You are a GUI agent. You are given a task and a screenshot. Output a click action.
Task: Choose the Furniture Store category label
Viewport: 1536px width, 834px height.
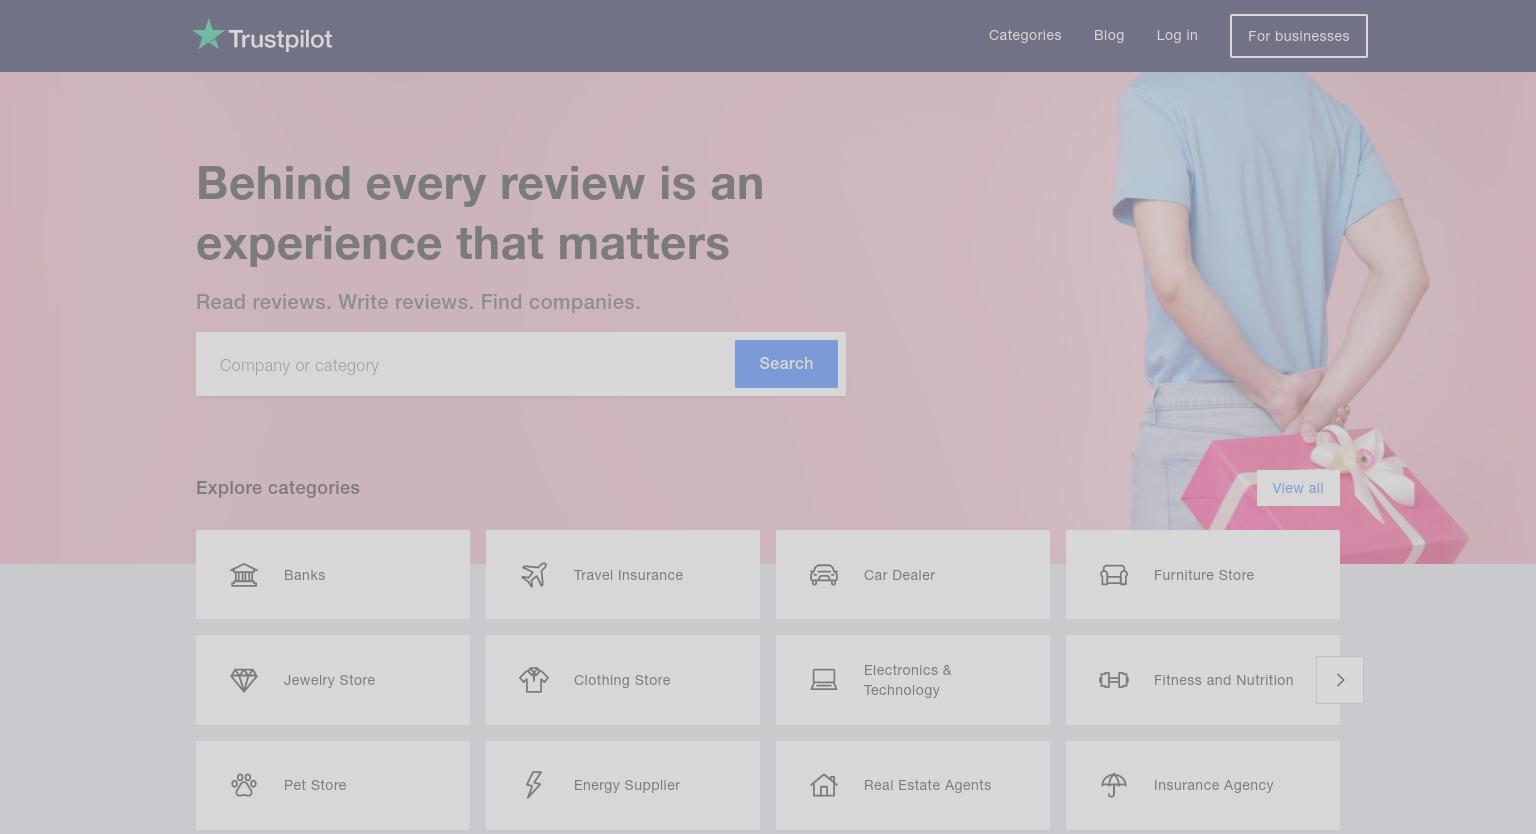point(1204,575)
